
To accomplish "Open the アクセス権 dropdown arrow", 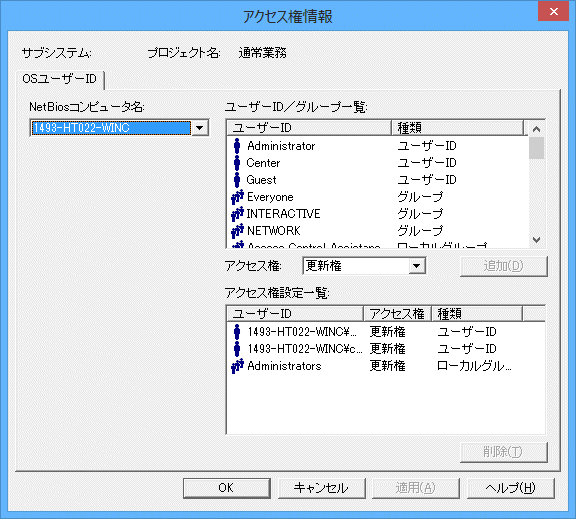I will pos(417,266).
